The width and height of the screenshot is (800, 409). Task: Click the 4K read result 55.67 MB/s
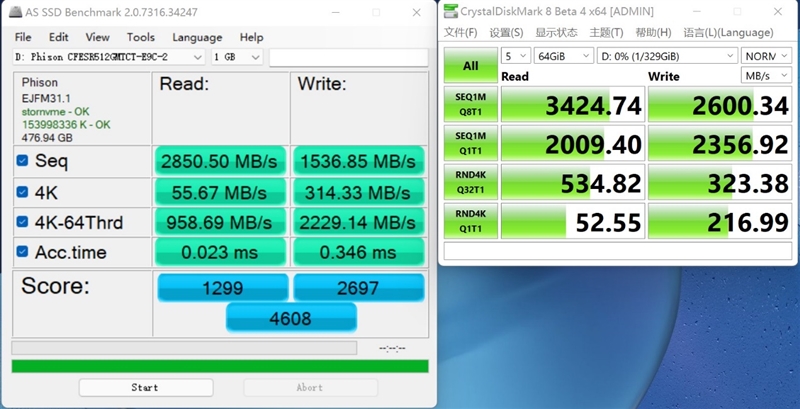pyautogui.click(x=219, y=192)
